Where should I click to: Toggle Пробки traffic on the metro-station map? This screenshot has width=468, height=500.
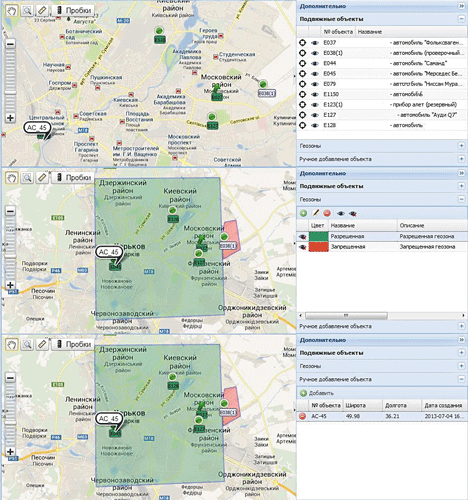[x=73, y=11]
